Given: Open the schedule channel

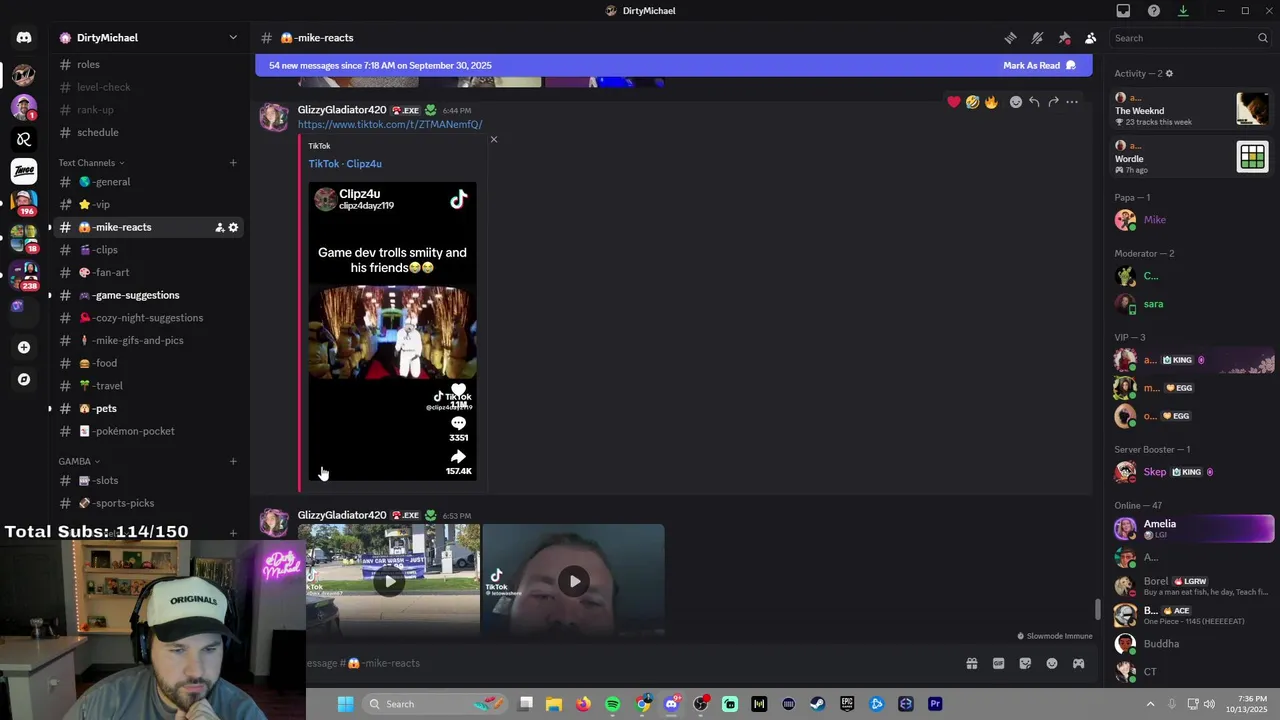Looking at the screenshot, I should [147, 133].
